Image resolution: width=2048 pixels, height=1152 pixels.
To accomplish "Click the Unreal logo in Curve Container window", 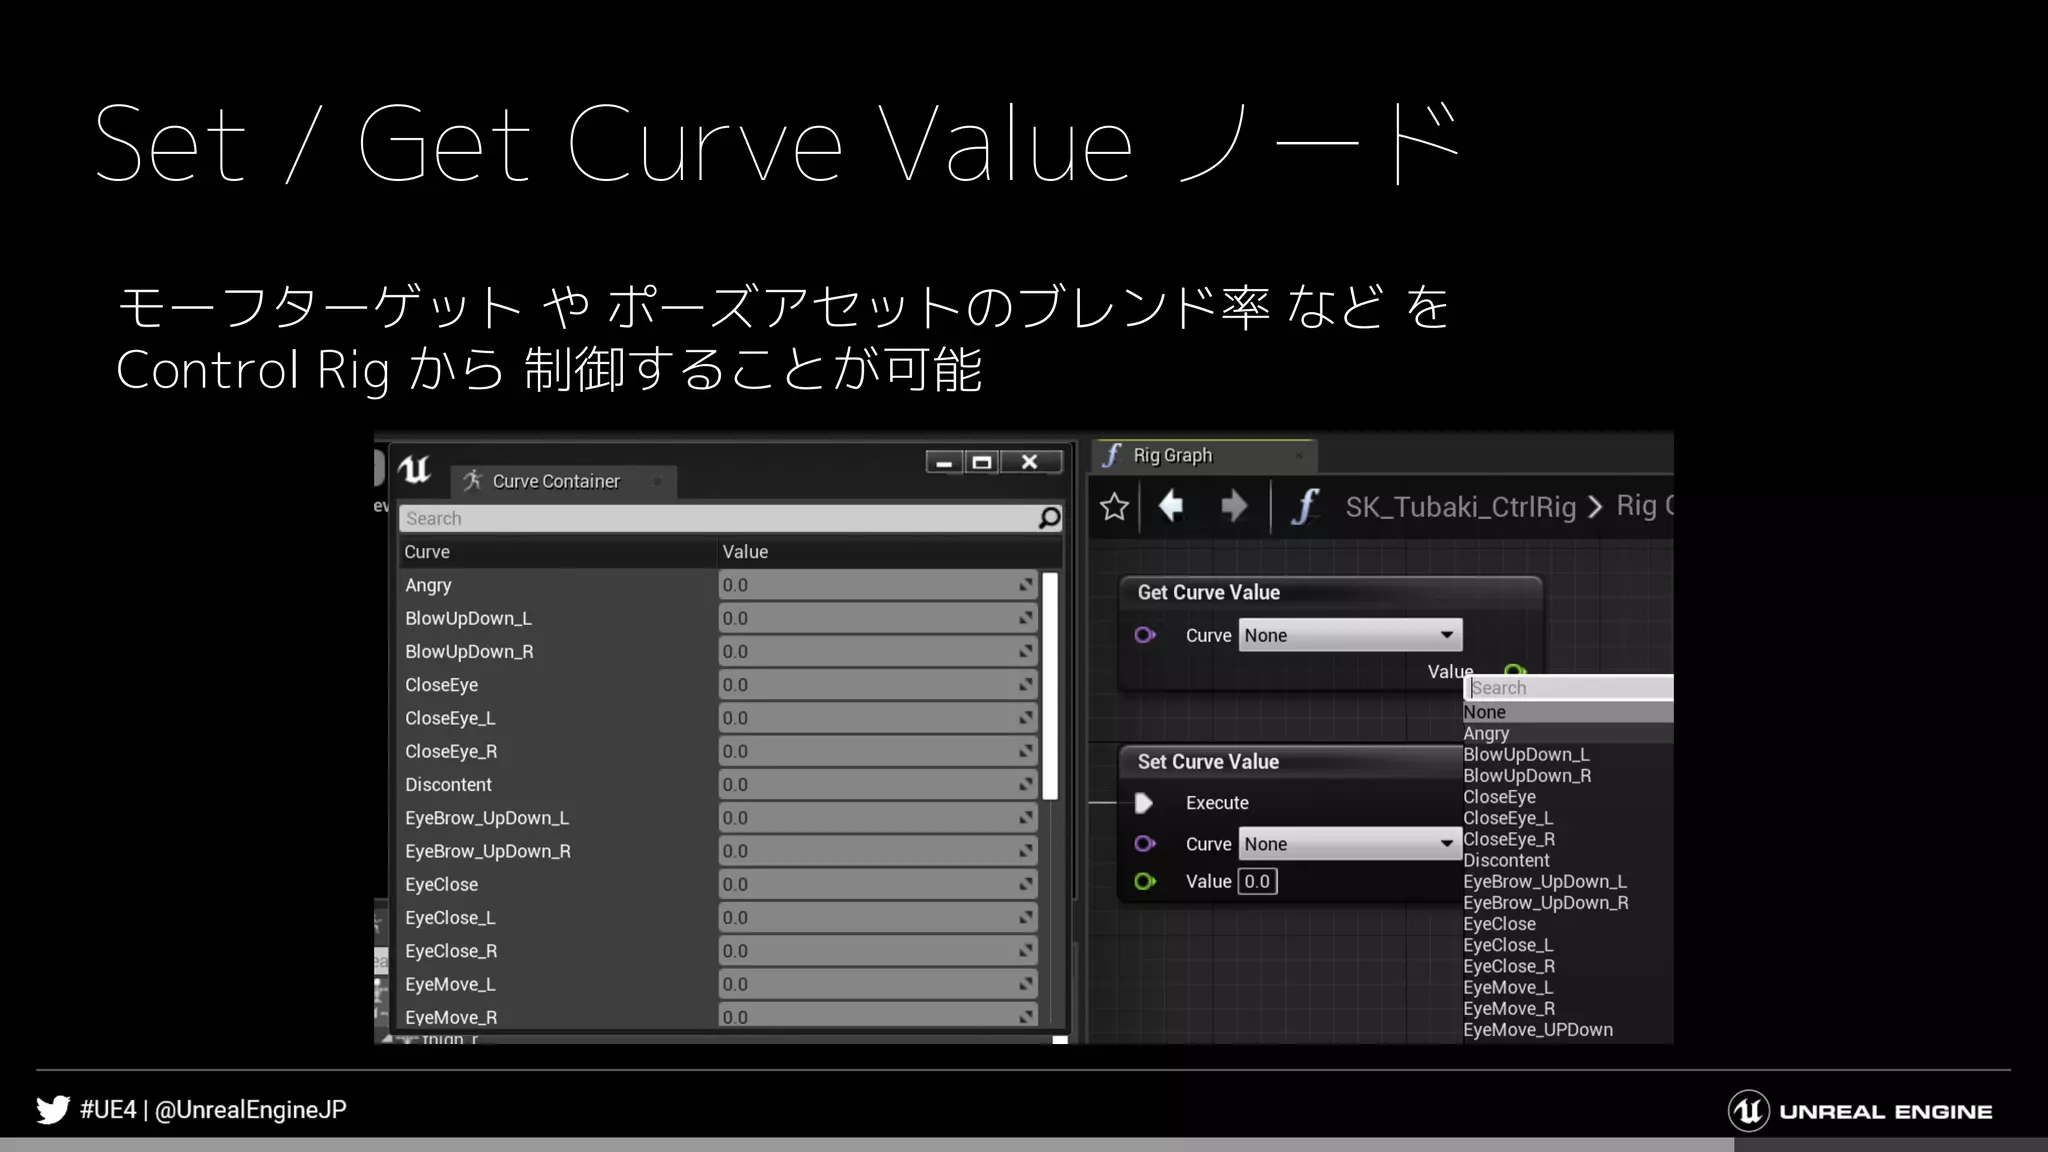I will tap(415, 469).
